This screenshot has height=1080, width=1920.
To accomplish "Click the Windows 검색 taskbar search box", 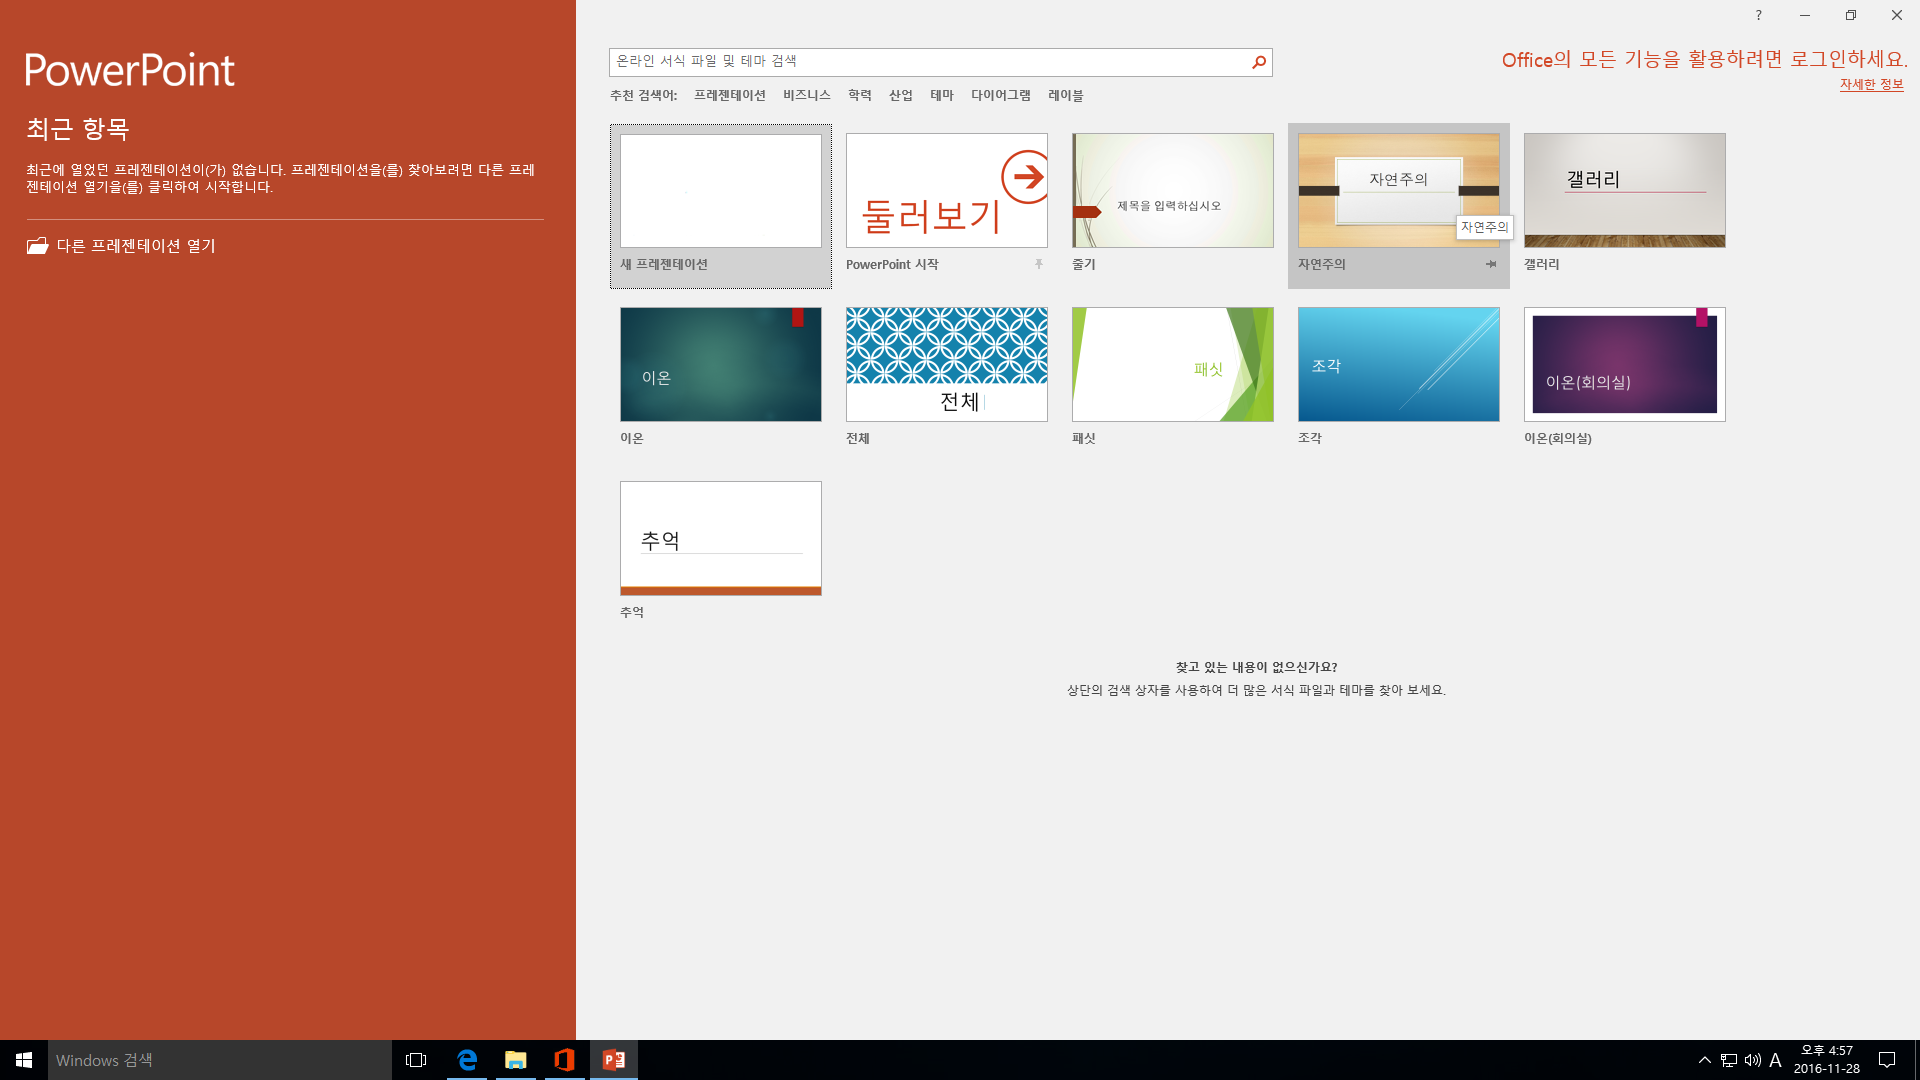I will [220, 1060].
